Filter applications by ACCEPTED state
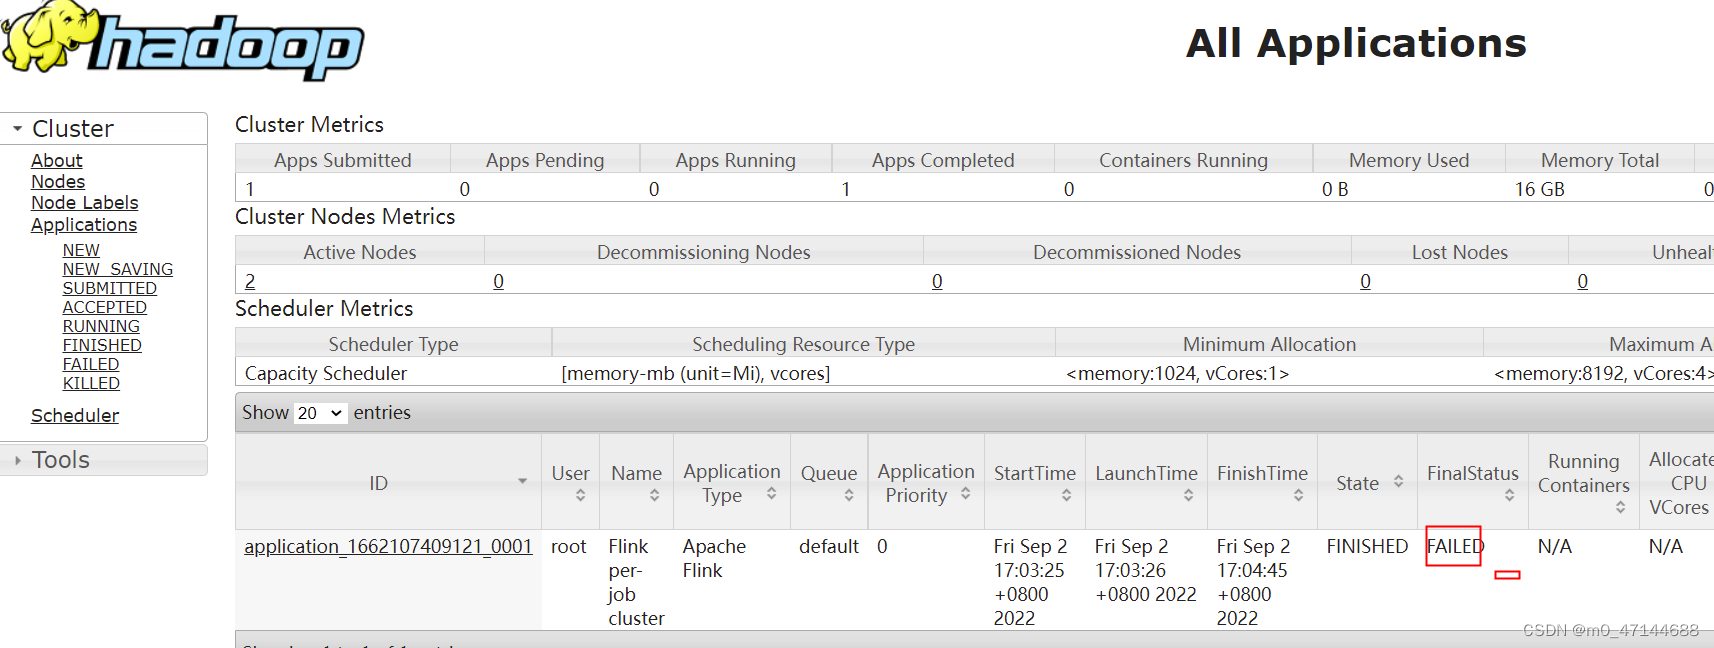 pos(105,307)
